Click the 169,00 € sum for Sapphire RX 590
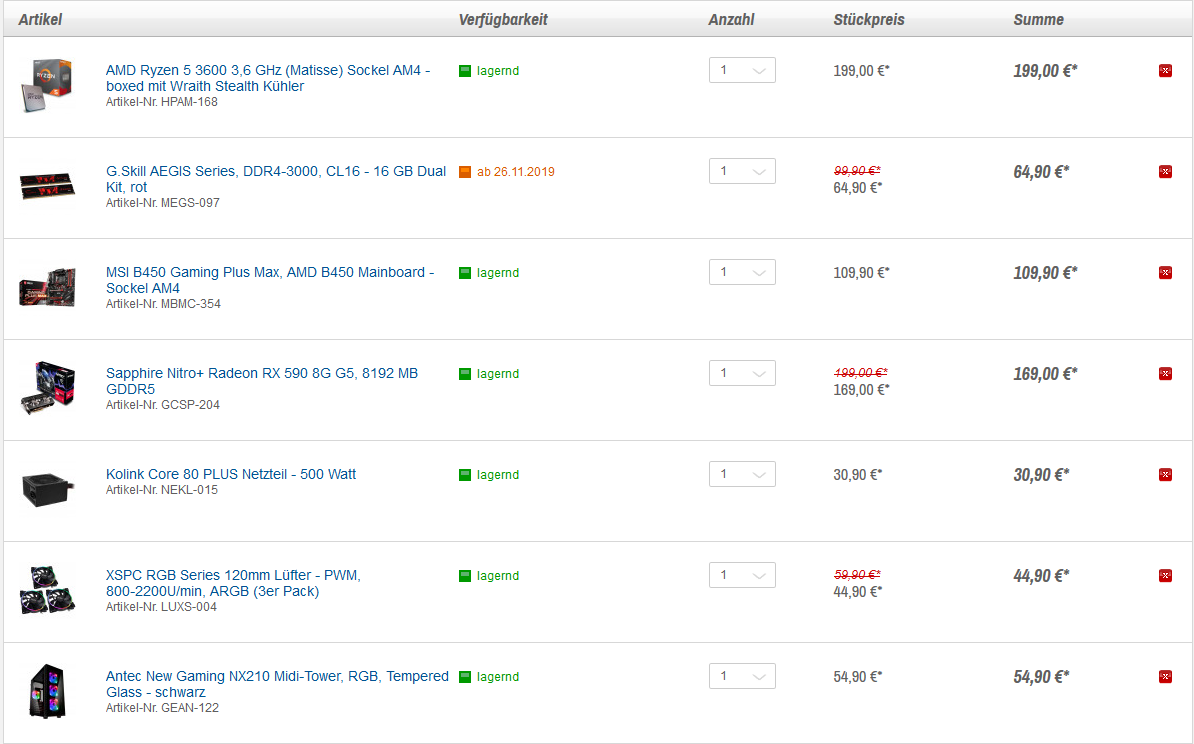This screenshot has width=1194, height=744. [1045, 374]
